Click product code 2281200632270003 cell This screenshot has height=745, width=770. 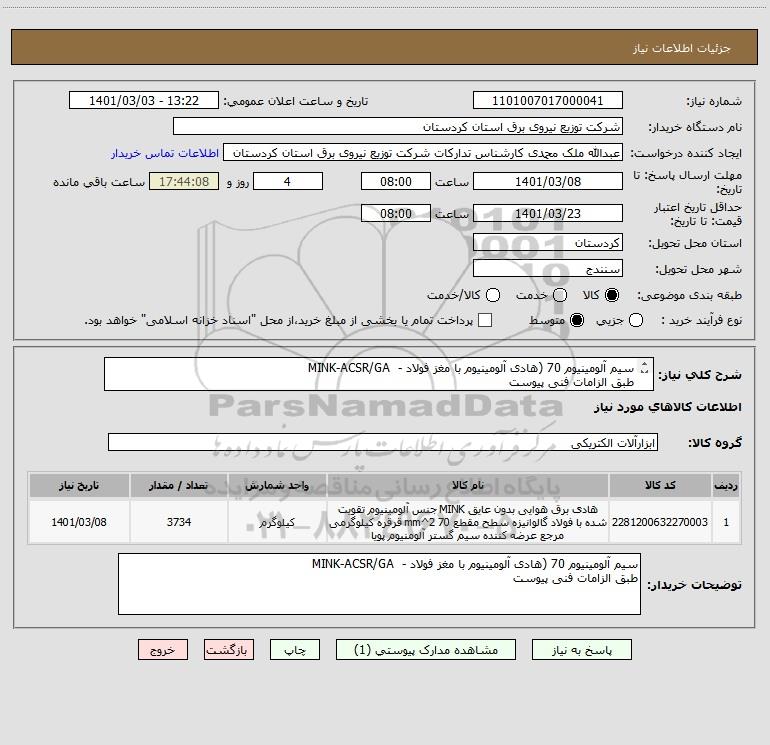coord(660,522)
